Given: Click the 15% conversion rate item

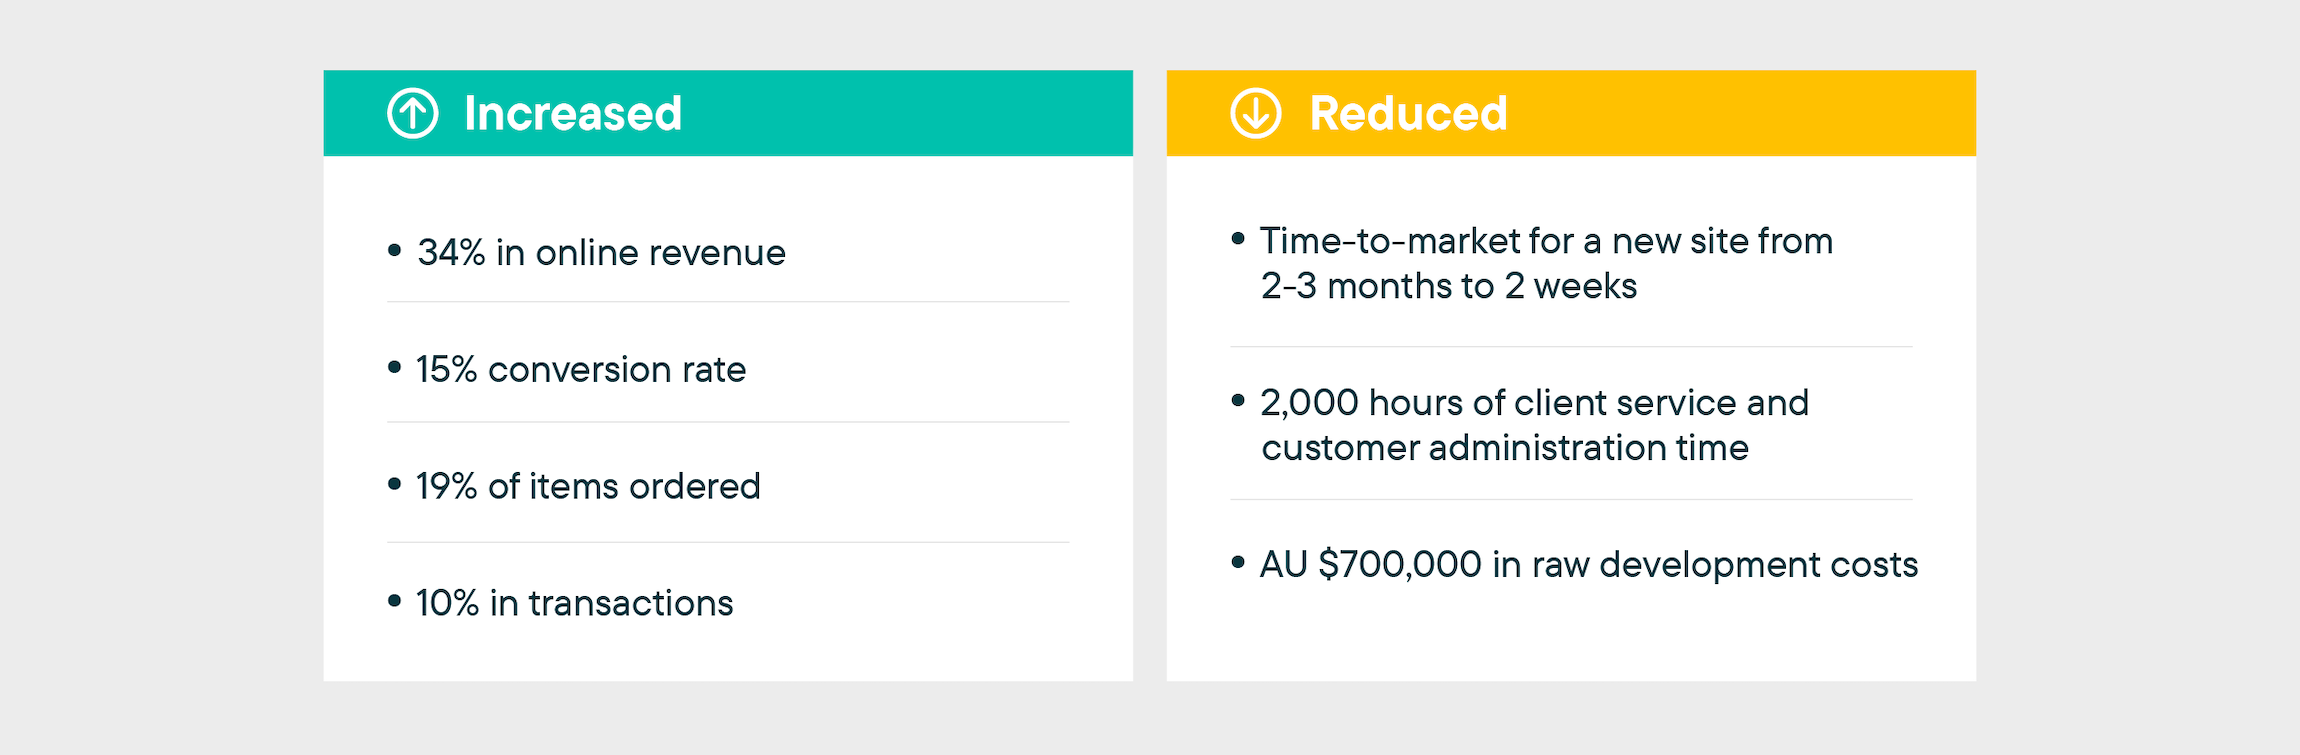Looking at the screenshot, I should [x=581, y=369].
